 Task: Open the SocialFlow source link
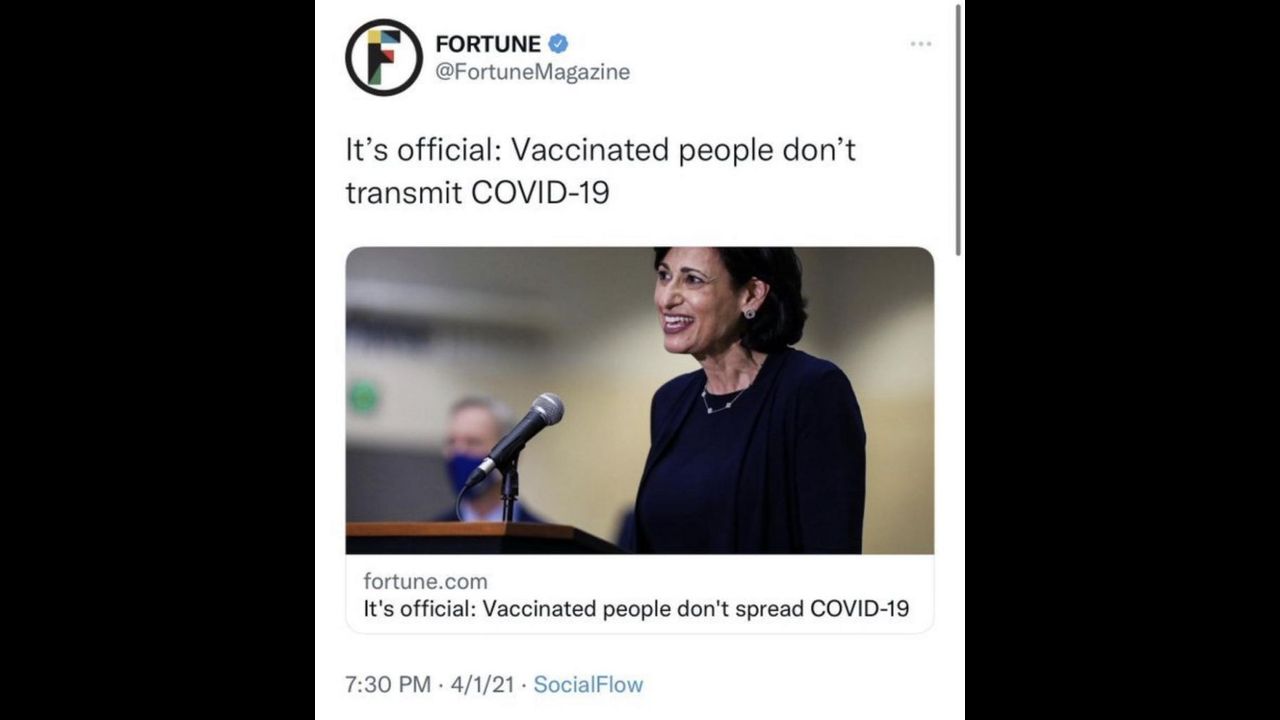588,685
